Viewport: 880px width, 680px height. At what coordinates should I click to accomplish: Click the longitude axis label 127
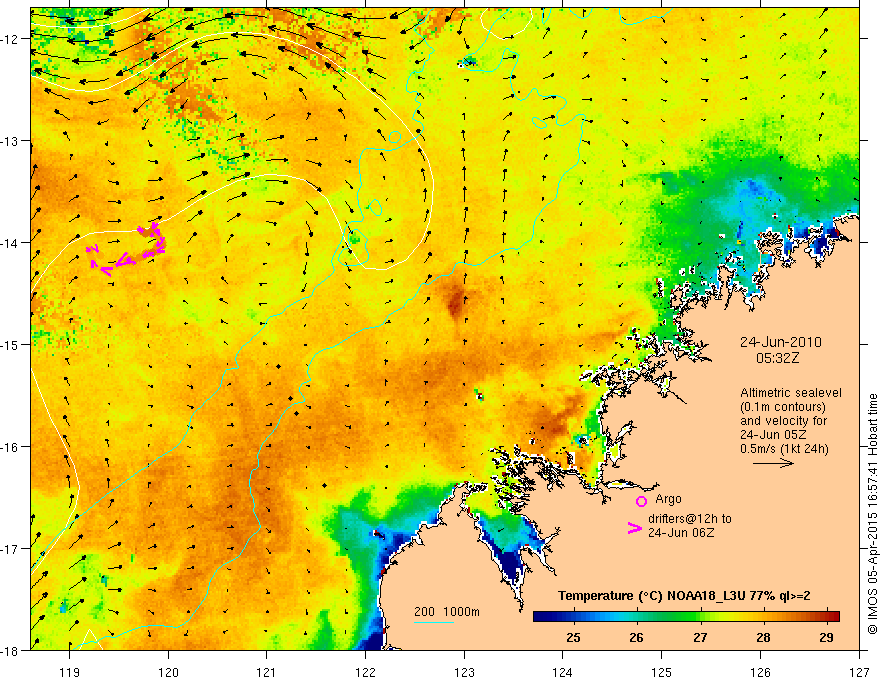(x=859, y=672)
